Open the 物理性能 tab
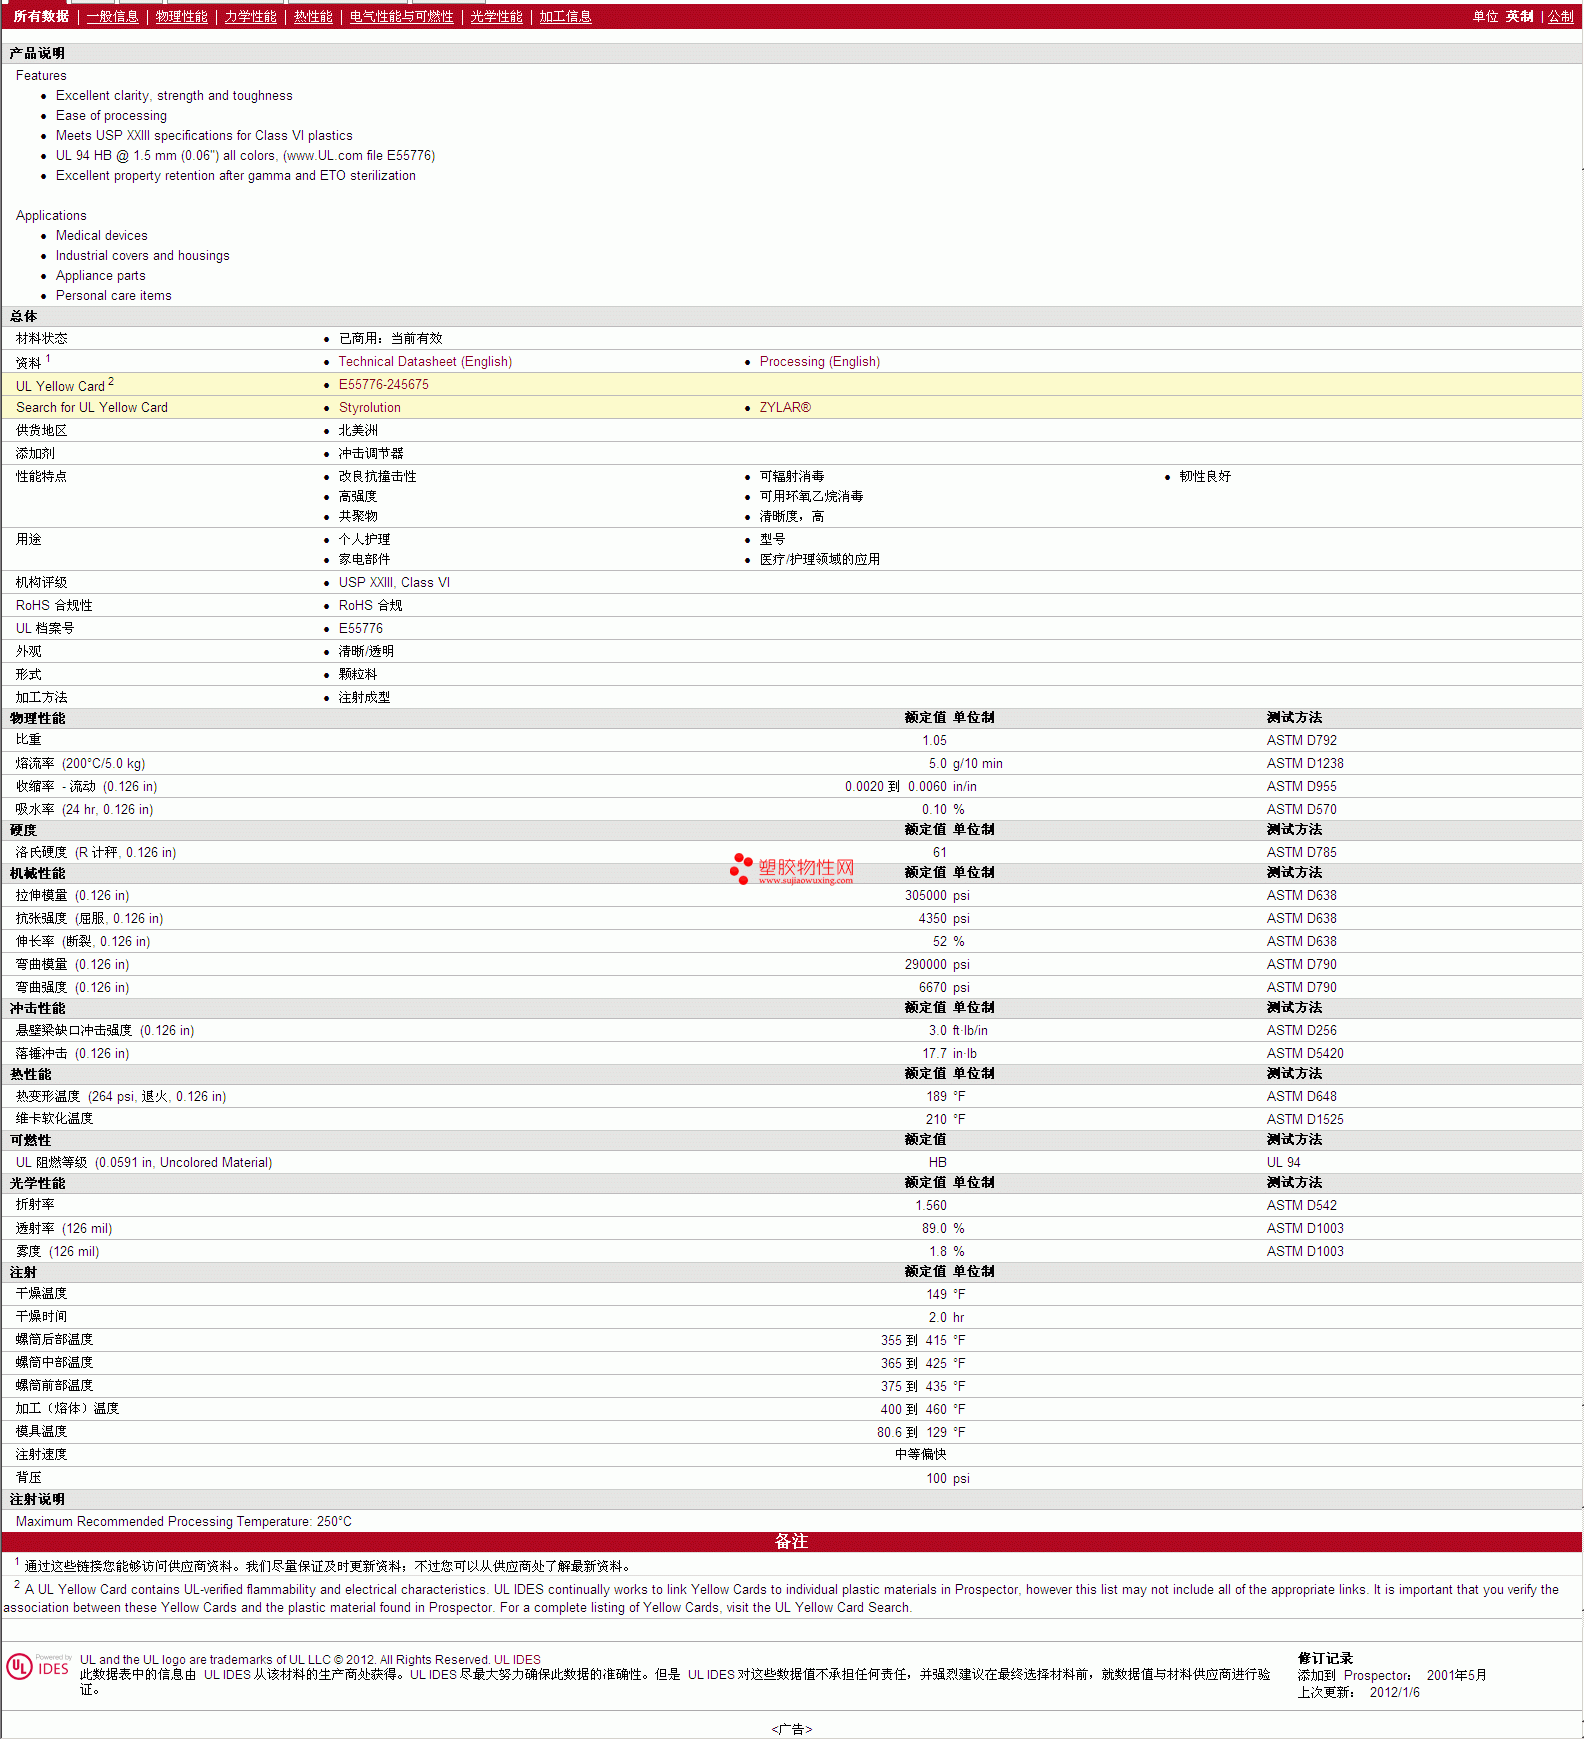This screenshot has height=1739, width=1584. (182, 17)
